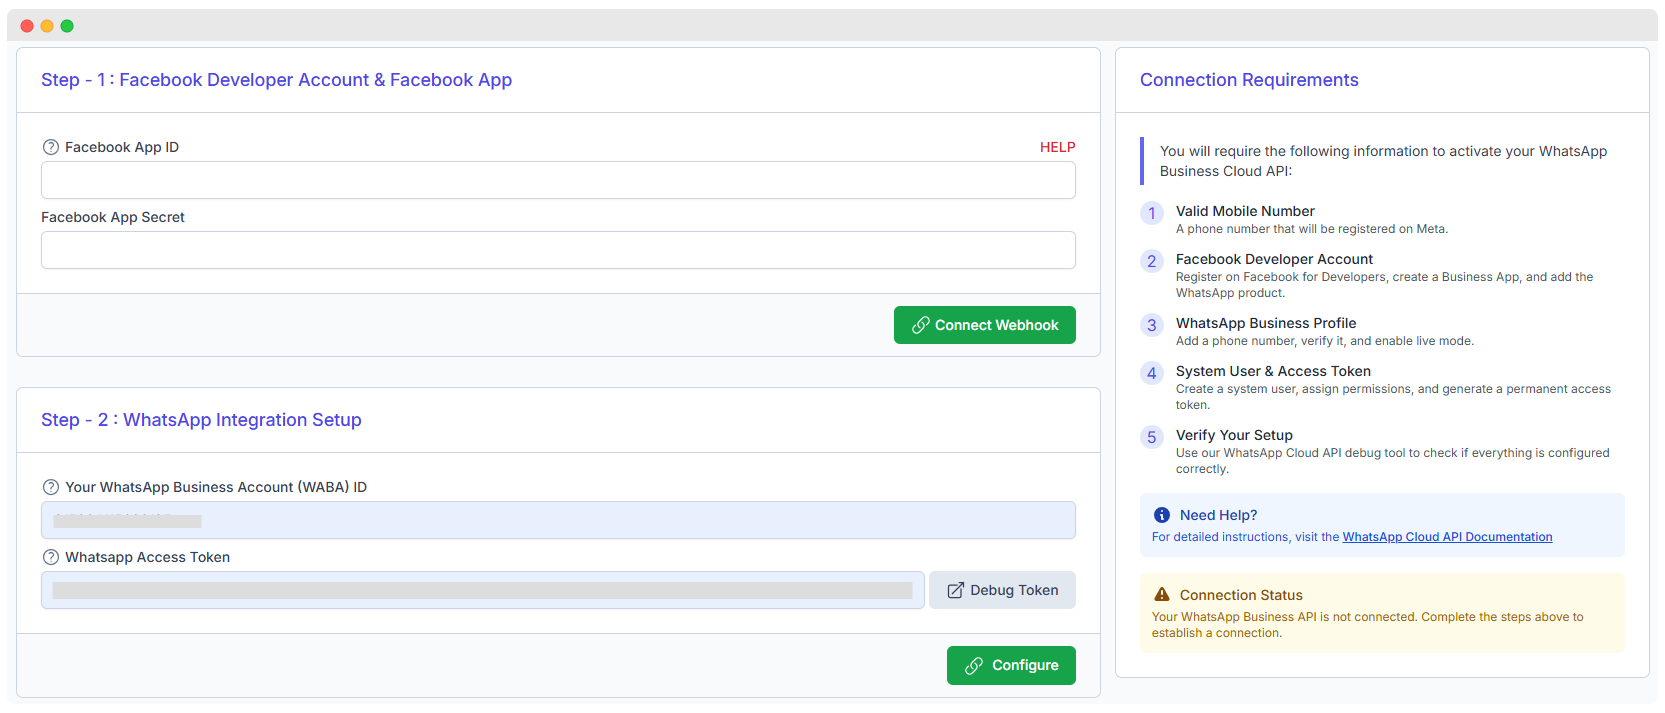Viewport: 1665px width, 713px height.
Task: Click the Connection Status heading text
Action: (1241, 595)
